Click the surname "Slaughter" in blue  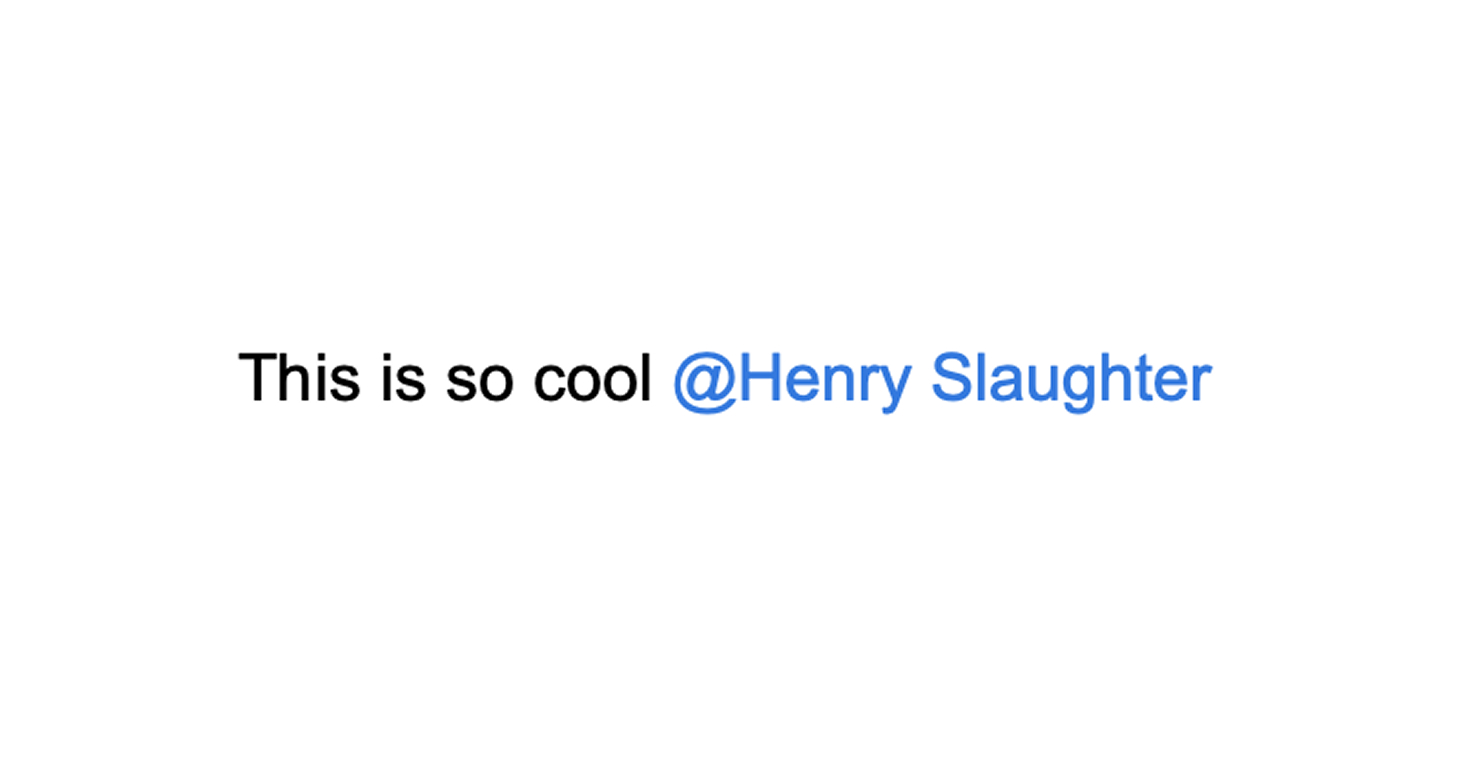click(x=1071, y=380)
